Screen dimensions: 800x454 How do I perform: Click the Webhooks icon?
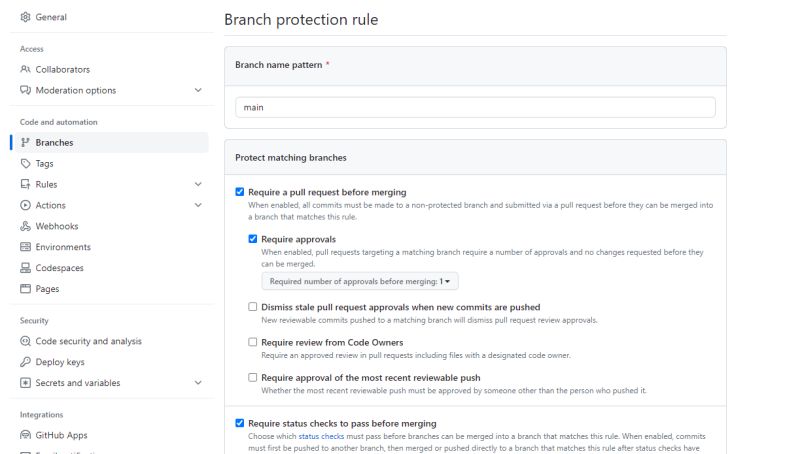click(26, 226)
